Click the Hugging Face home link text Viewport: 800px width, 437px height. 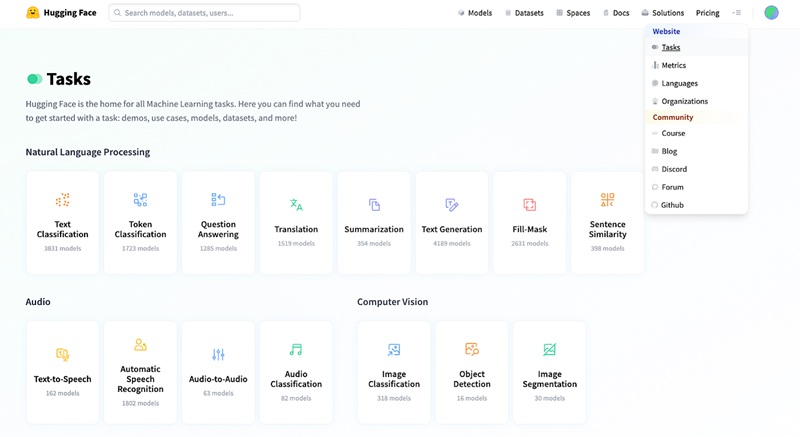coord(70,13)
